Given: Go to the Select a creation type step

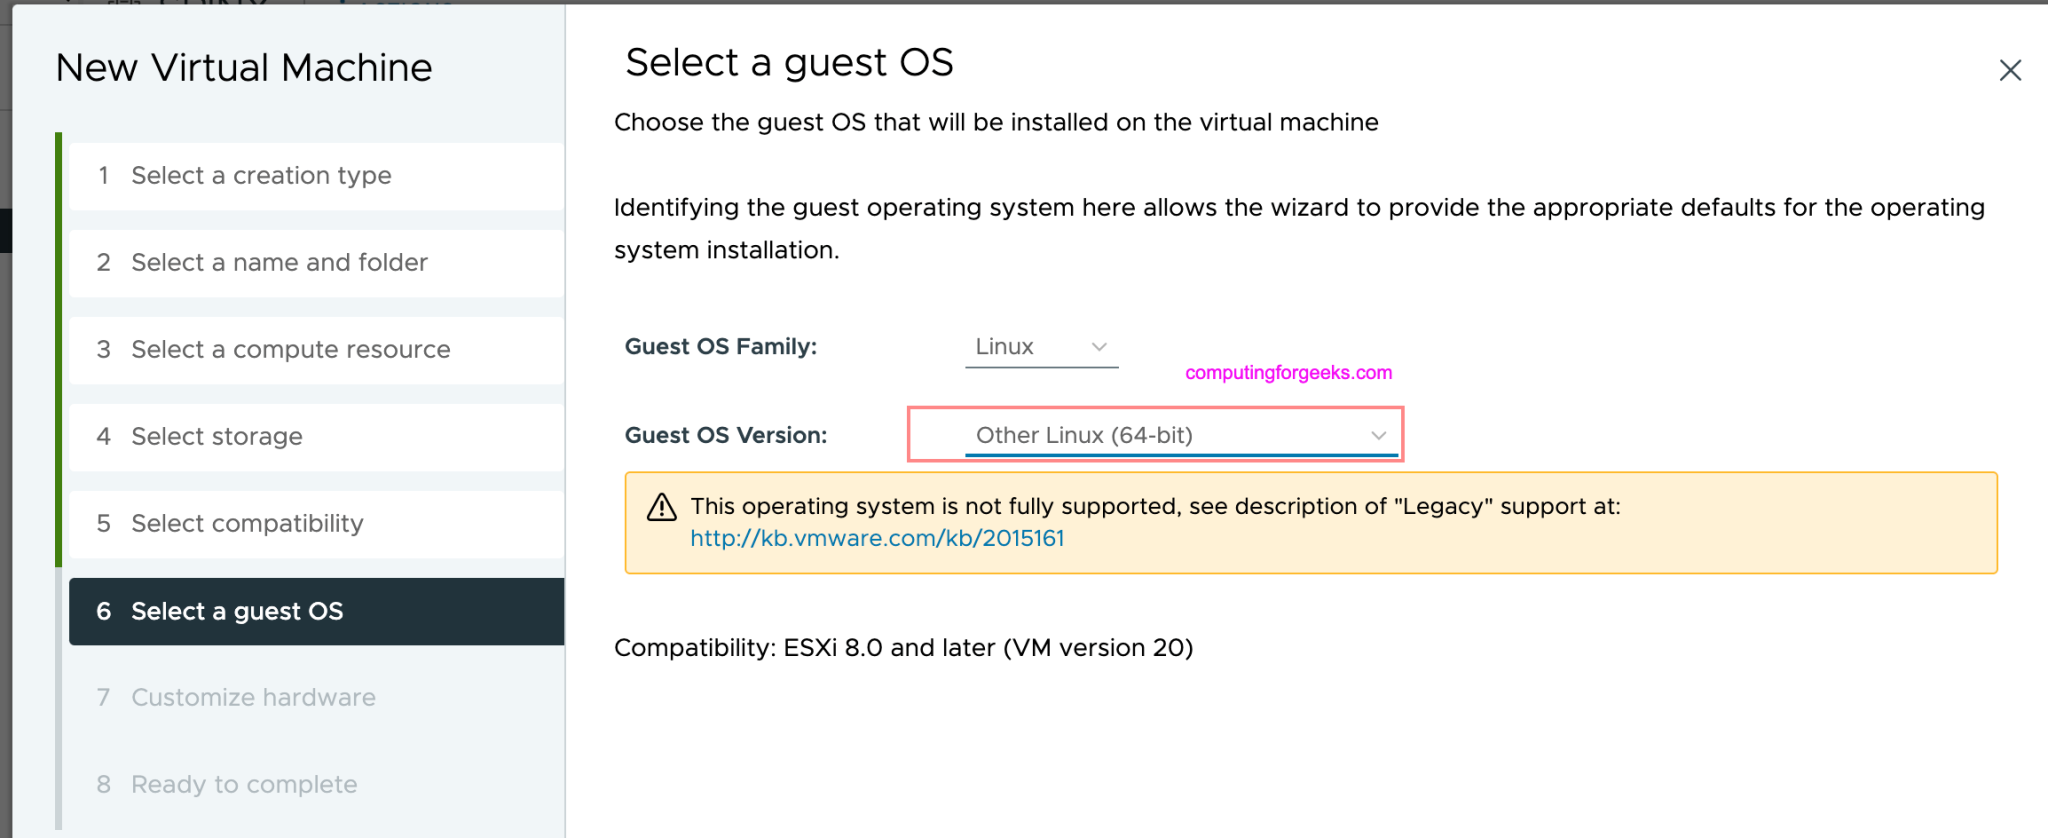Looking at the screenshot, I should point(260,175).
